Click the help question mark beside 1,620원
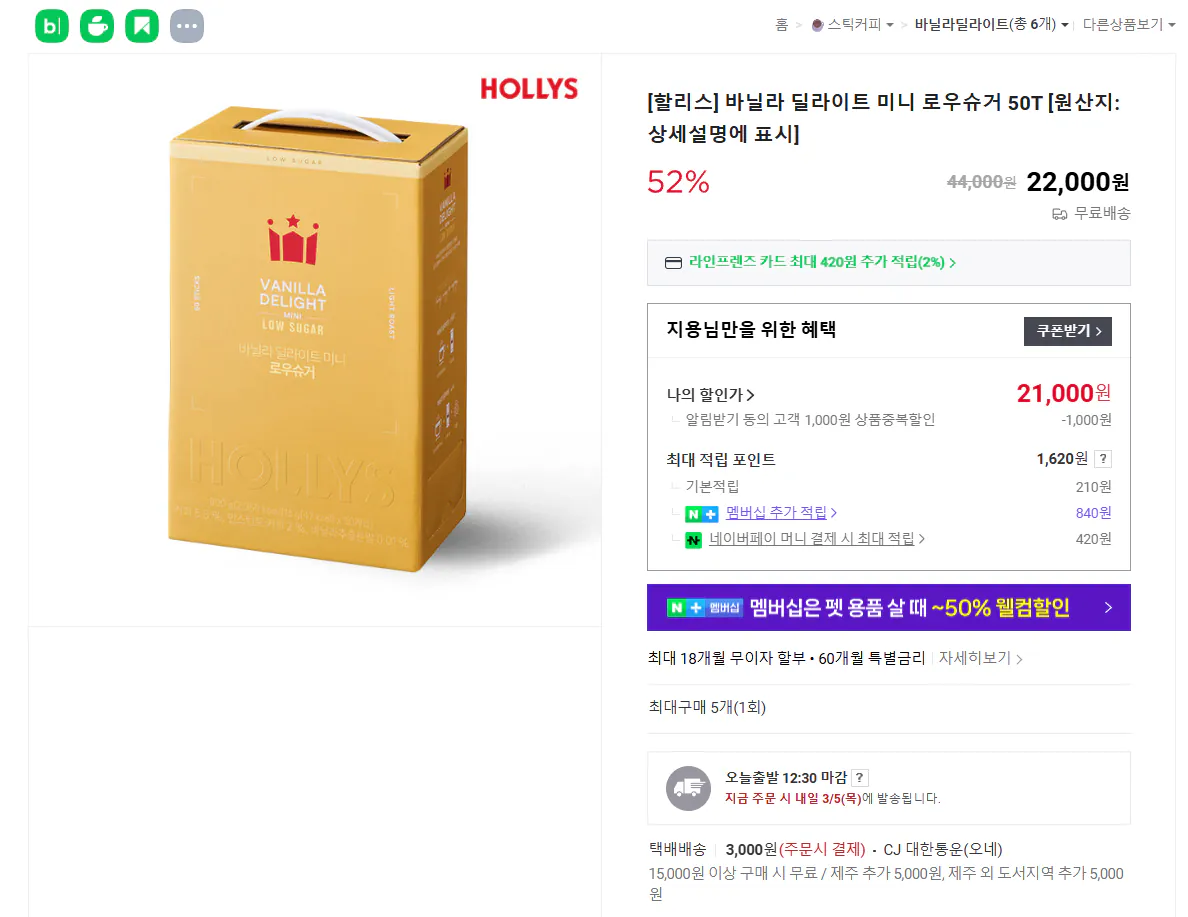 coord(1103,459)
